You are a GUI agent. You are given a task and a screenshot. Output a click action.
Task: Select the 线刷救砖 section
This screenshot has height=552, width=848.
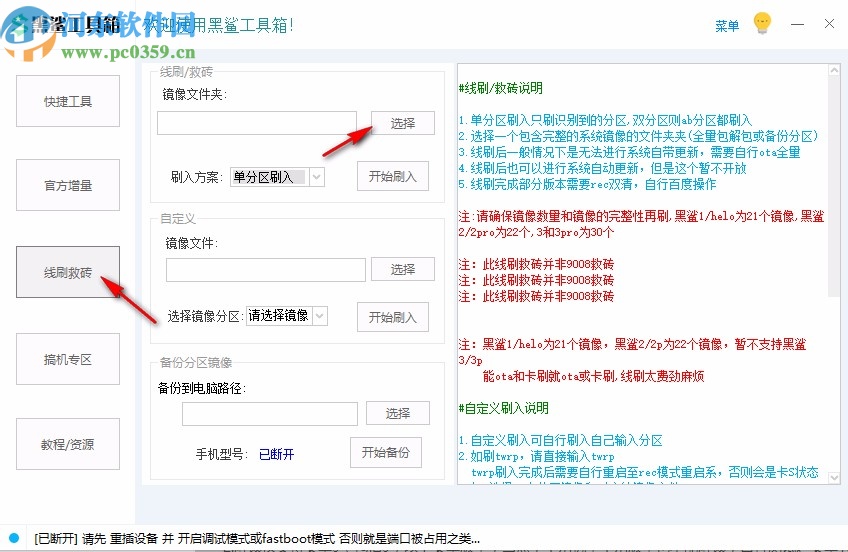coord(68,272)
